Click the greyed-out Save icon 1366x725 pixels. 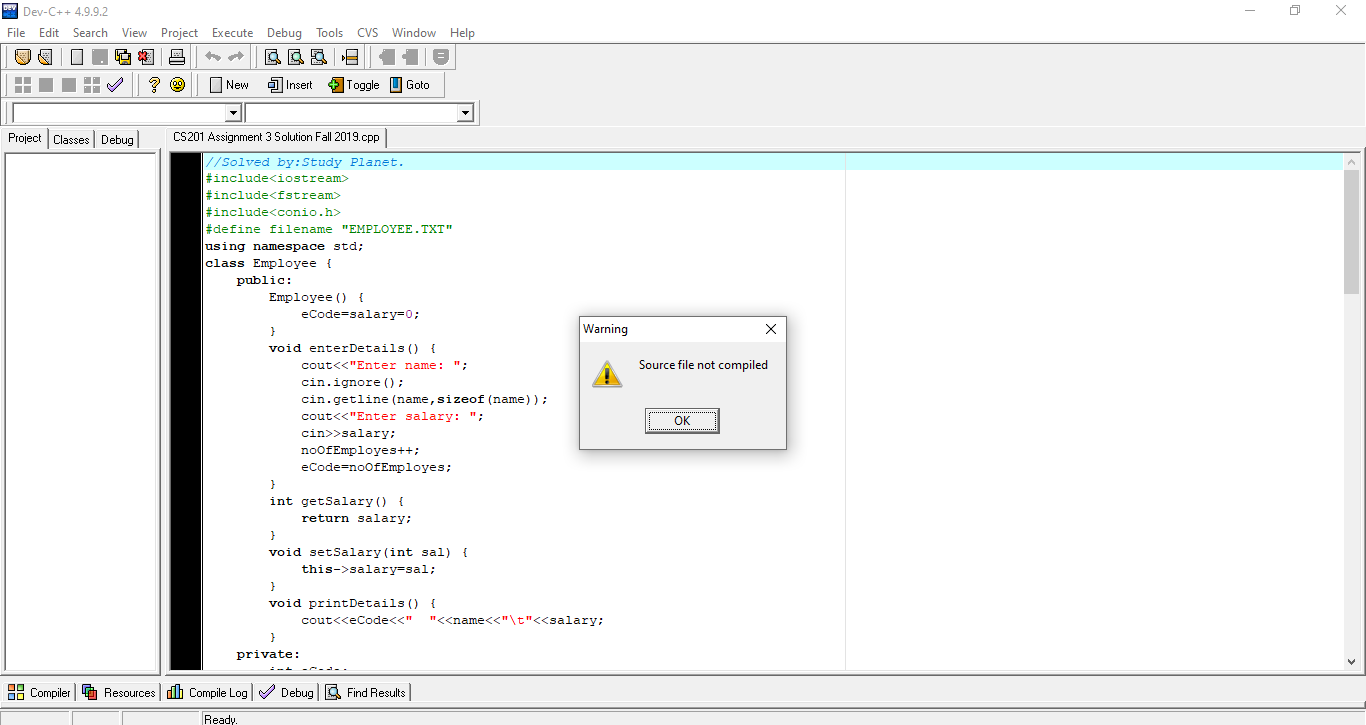tap(100, 57)
